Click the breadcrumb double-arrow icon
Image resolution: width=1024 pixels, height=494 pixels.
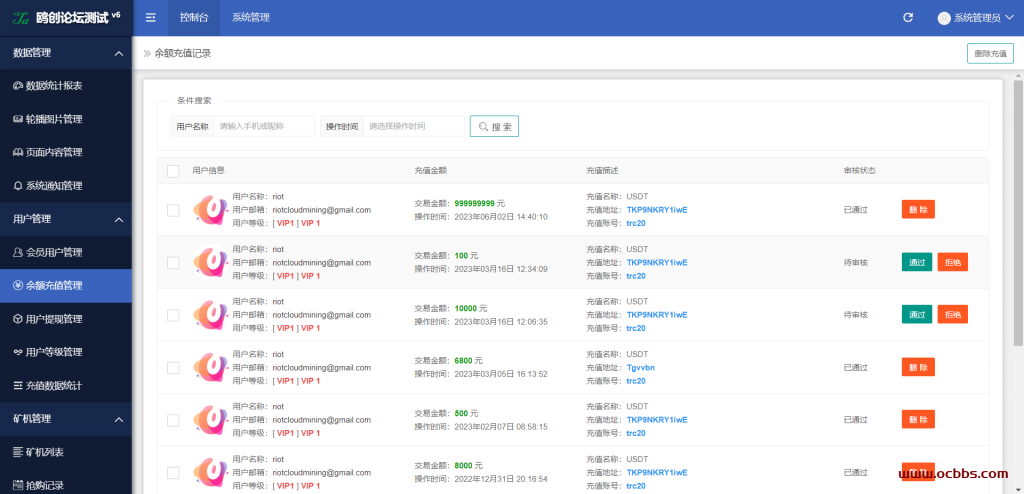(x=147, y=54)
